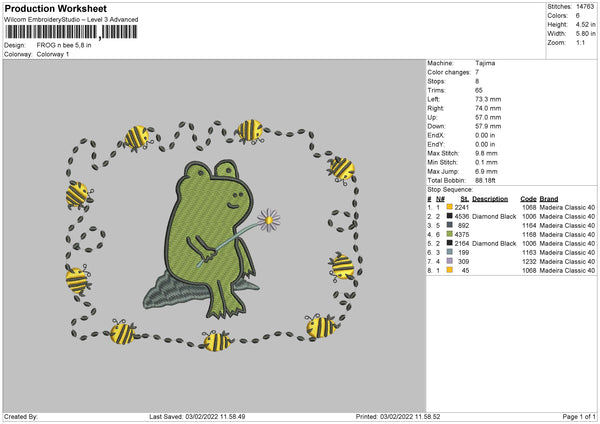The width and height of the screenshot is (600, 424).
Task: Pick the purple swatch beside 309
Action: (x=449, y=261)
